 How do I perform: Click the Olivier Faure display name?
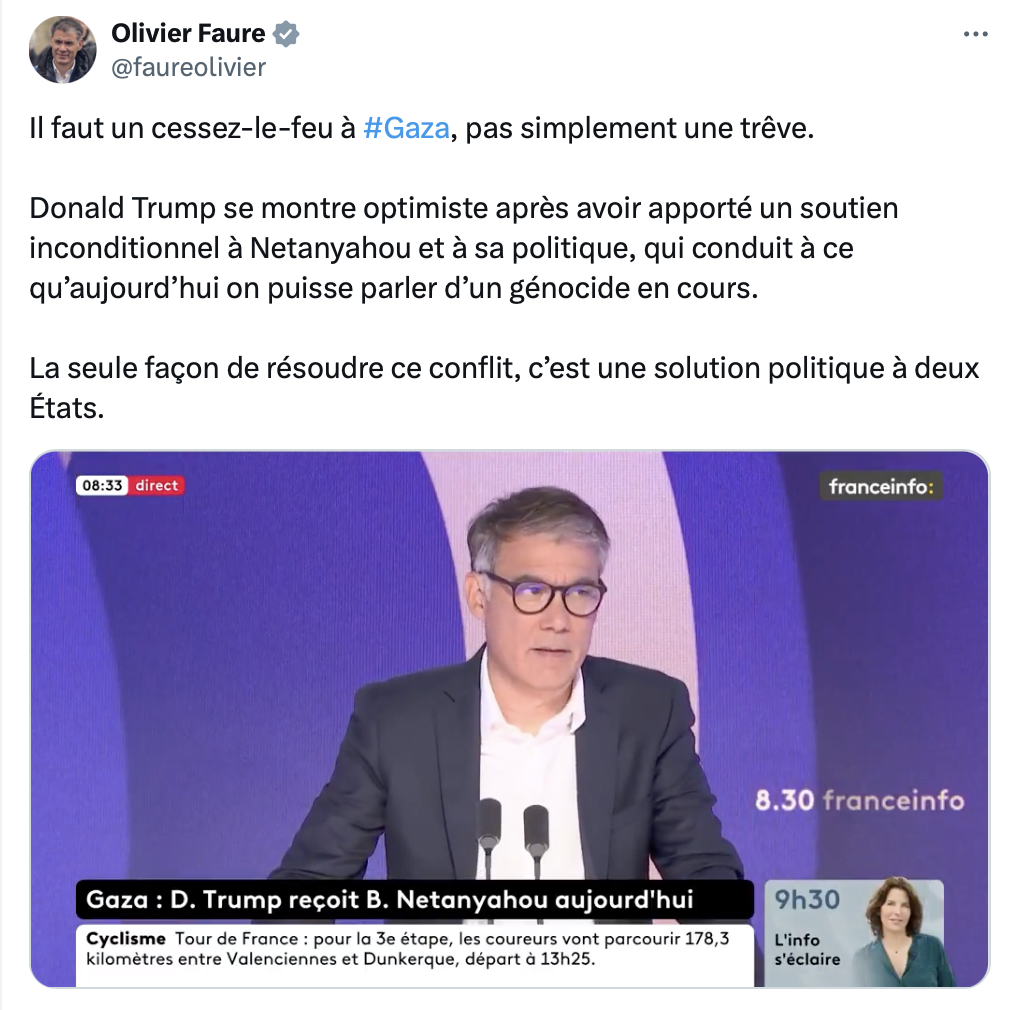coord(188,33)
